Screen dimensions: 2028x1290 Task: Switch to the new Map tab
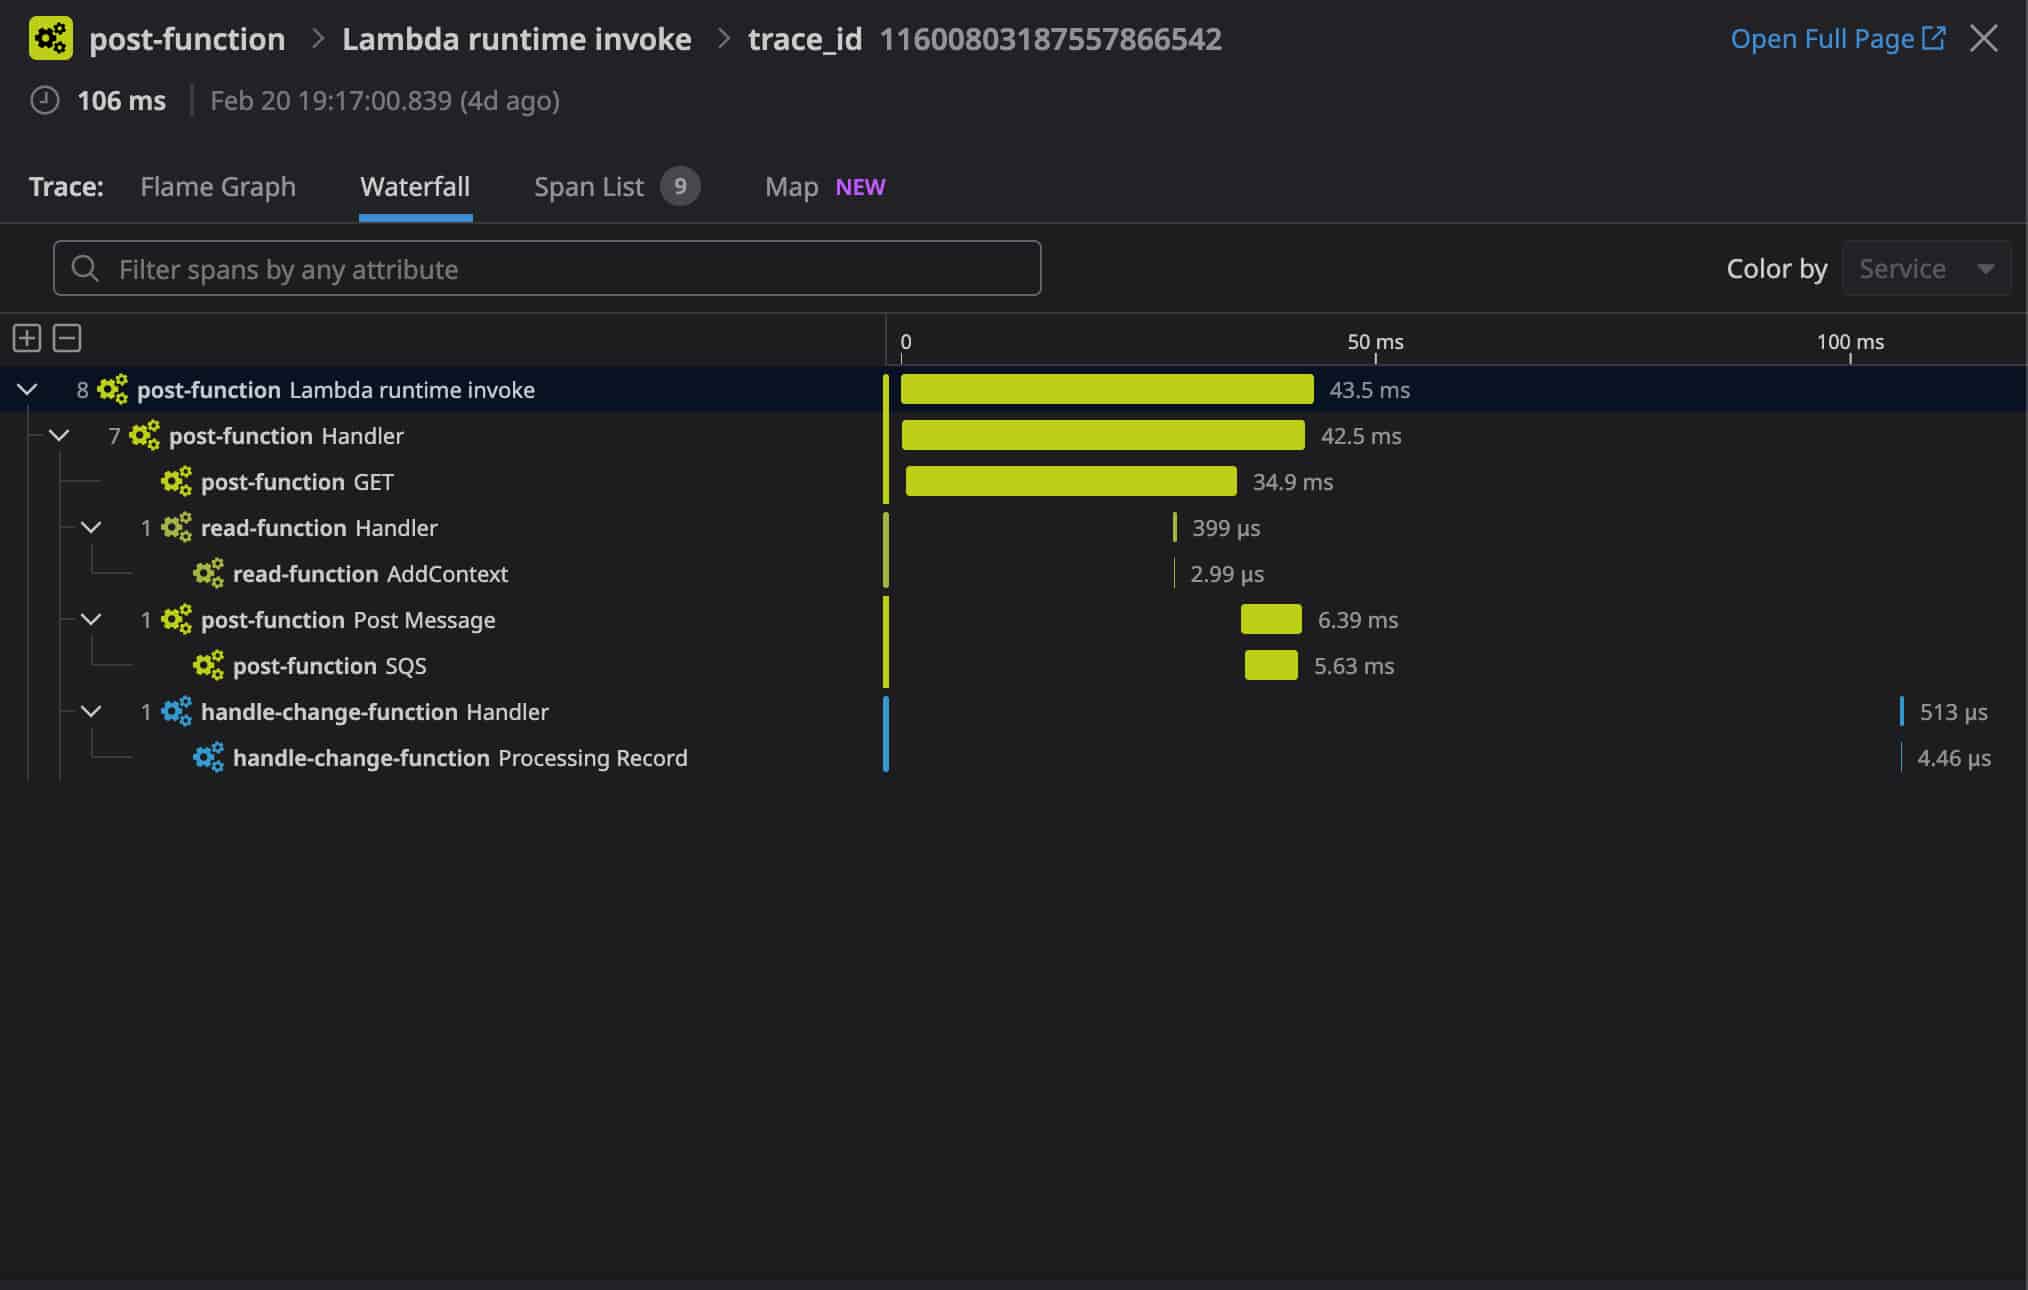click(791, 186)
